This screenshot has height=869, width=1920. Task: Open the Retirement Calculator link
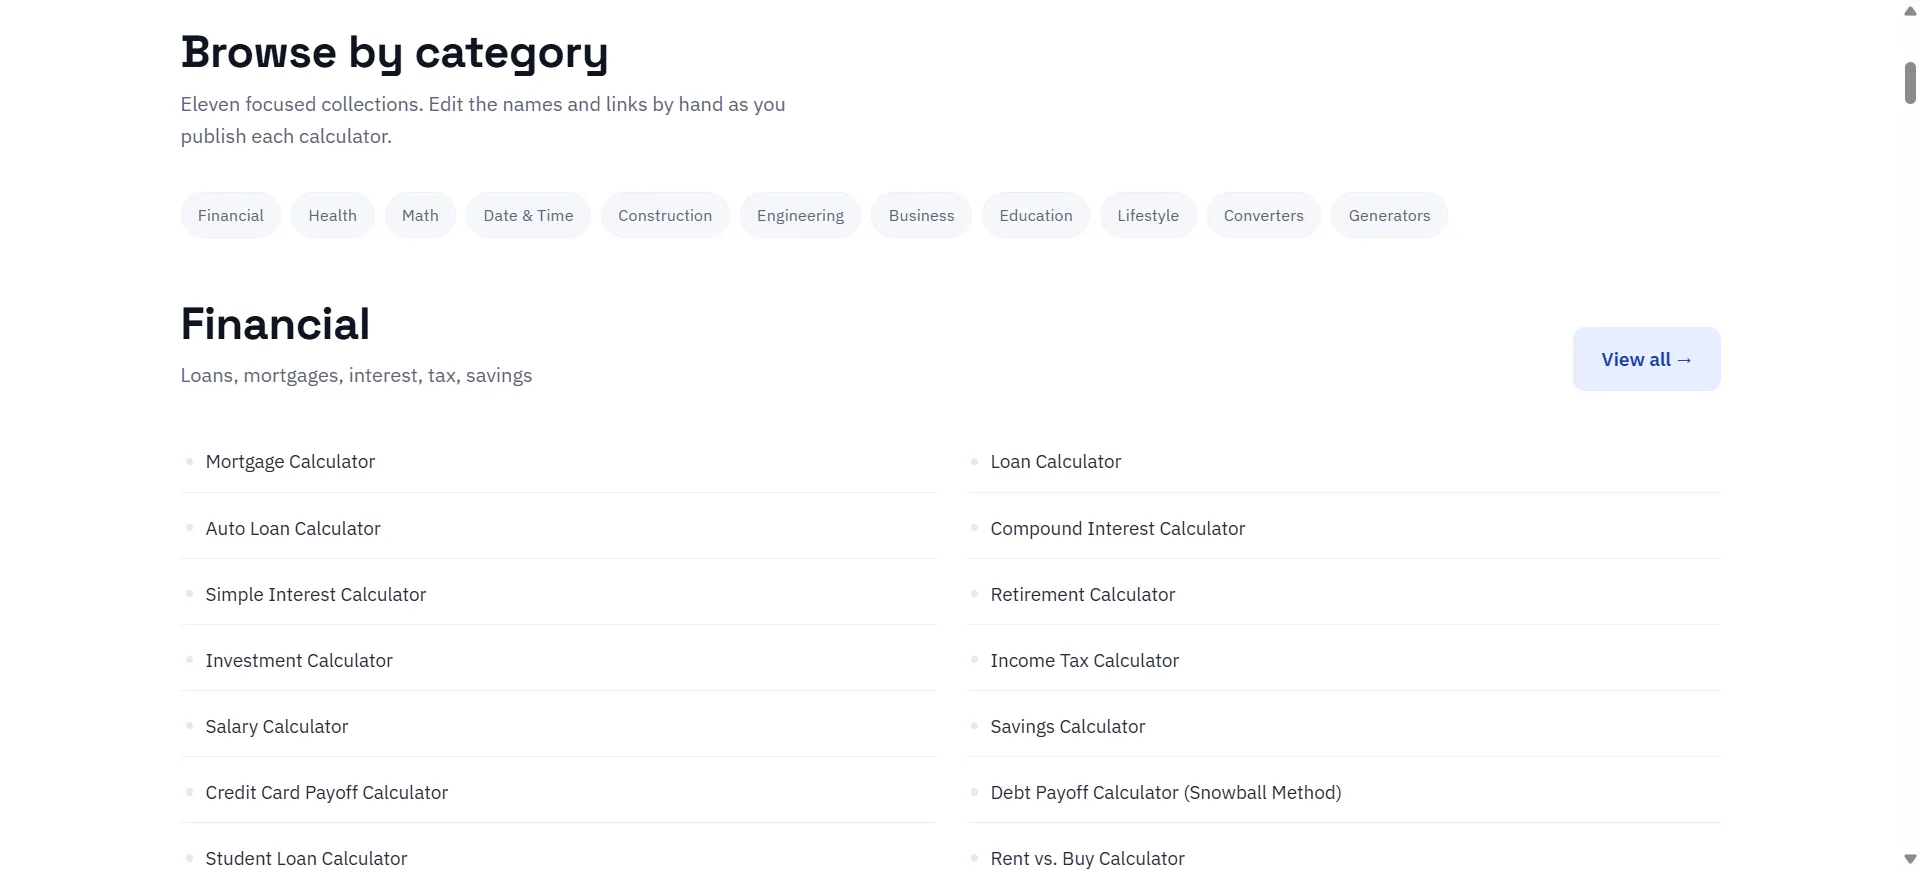1082,594
